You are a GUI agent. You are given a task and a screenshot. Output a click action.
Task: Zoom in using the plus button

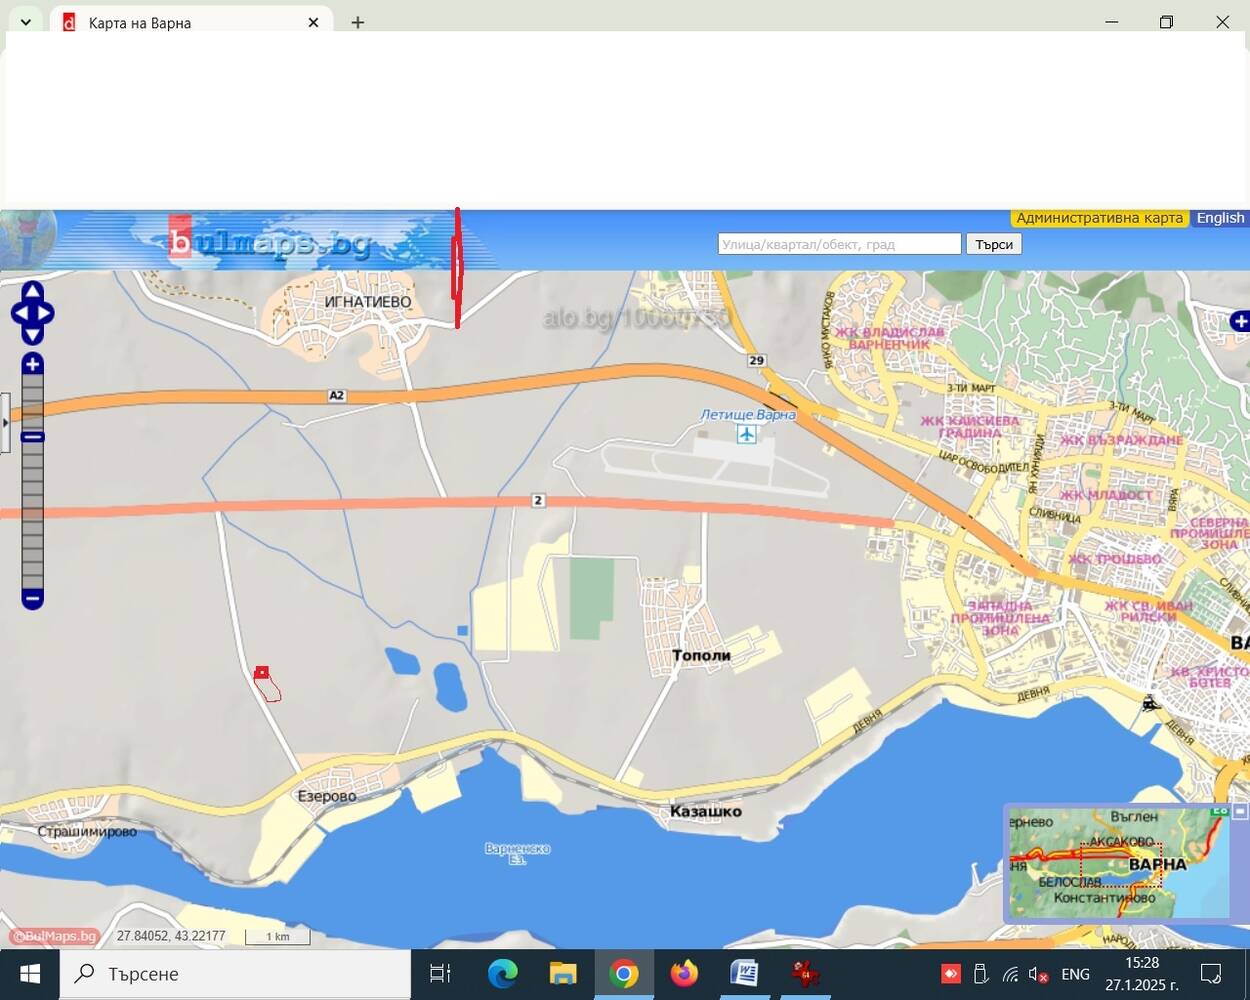(32, 364)
